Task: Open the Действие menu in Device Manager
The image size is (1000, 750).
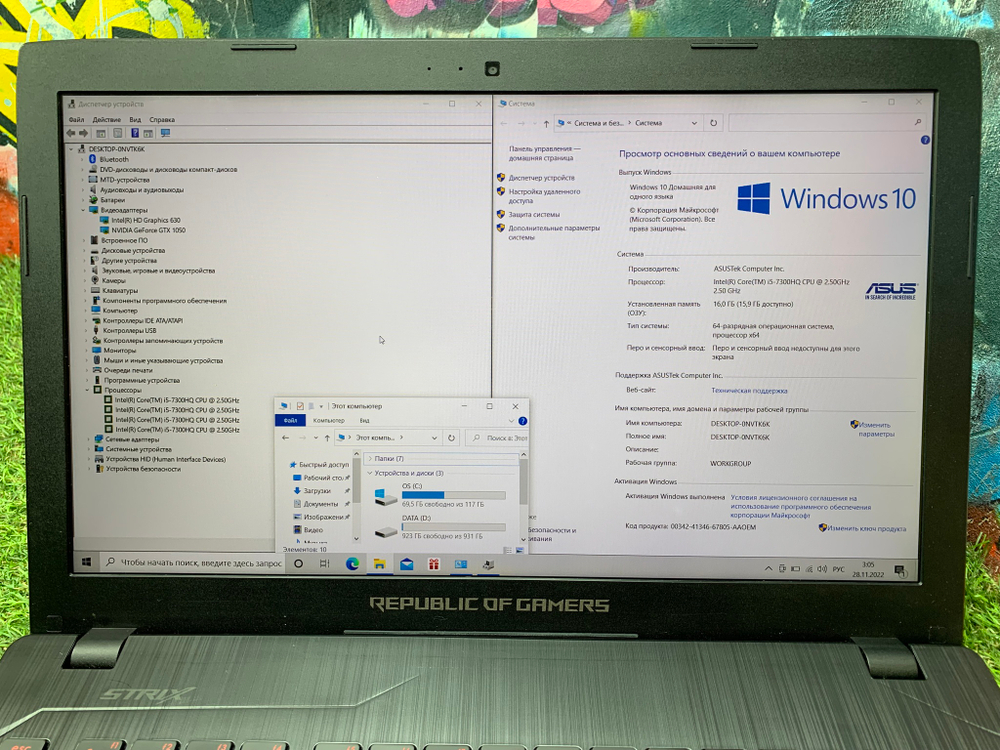Action: click(x=107, y=120)
